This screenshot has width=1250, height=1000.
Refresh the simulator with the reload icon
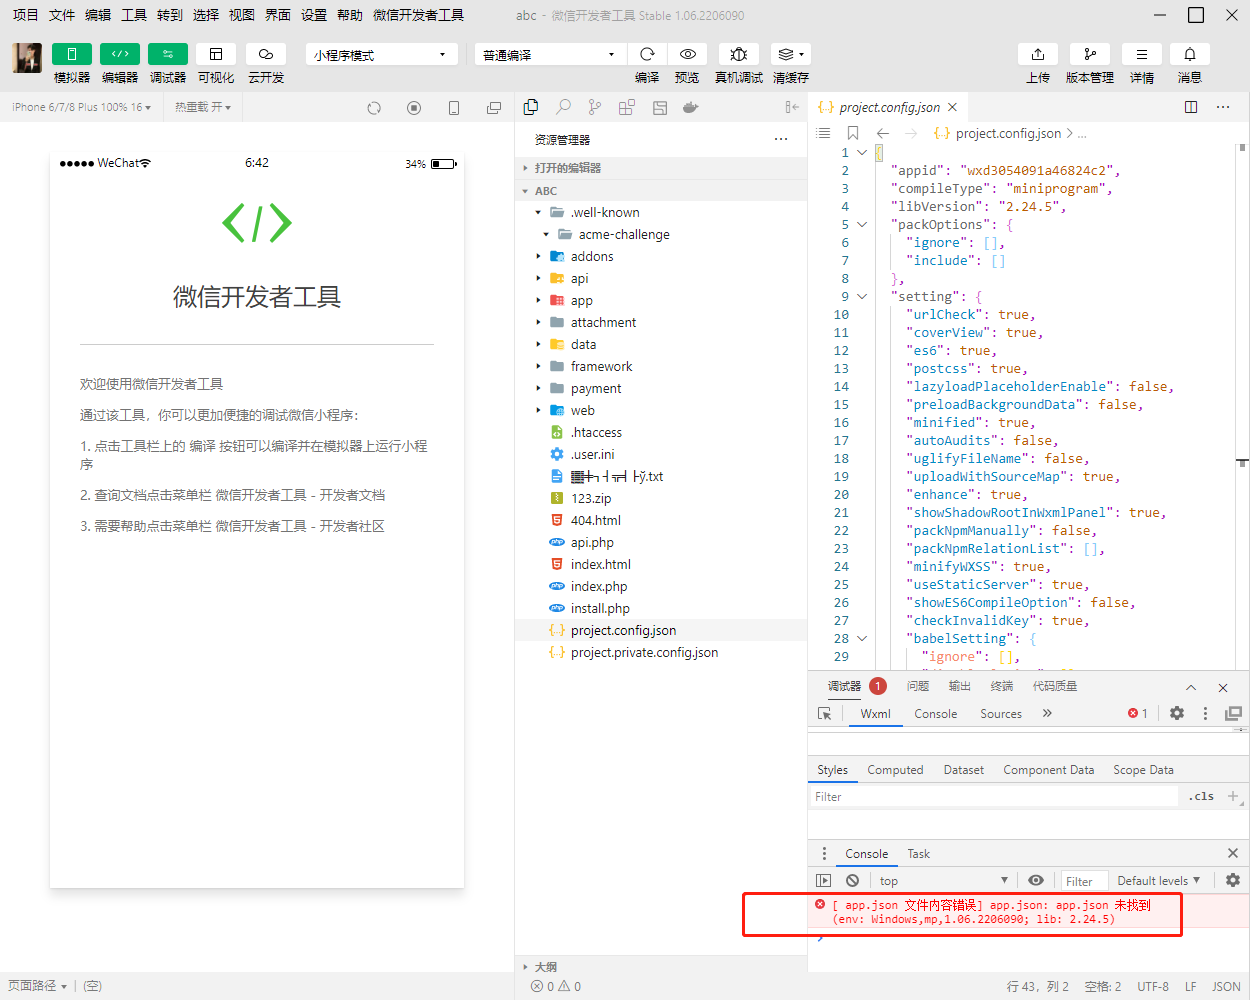pyautogui.click(x=374, y=108)
